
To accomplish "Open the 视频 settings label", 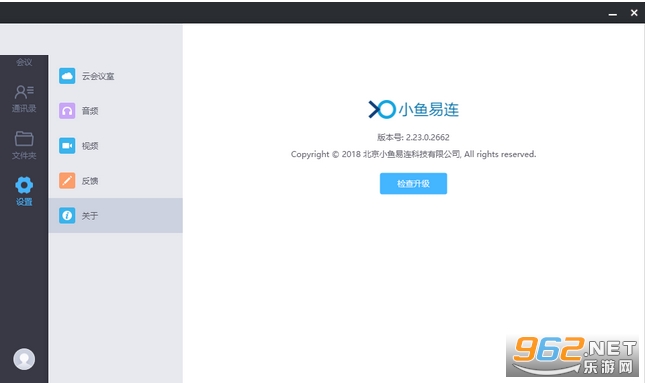I will click(90, 146).
